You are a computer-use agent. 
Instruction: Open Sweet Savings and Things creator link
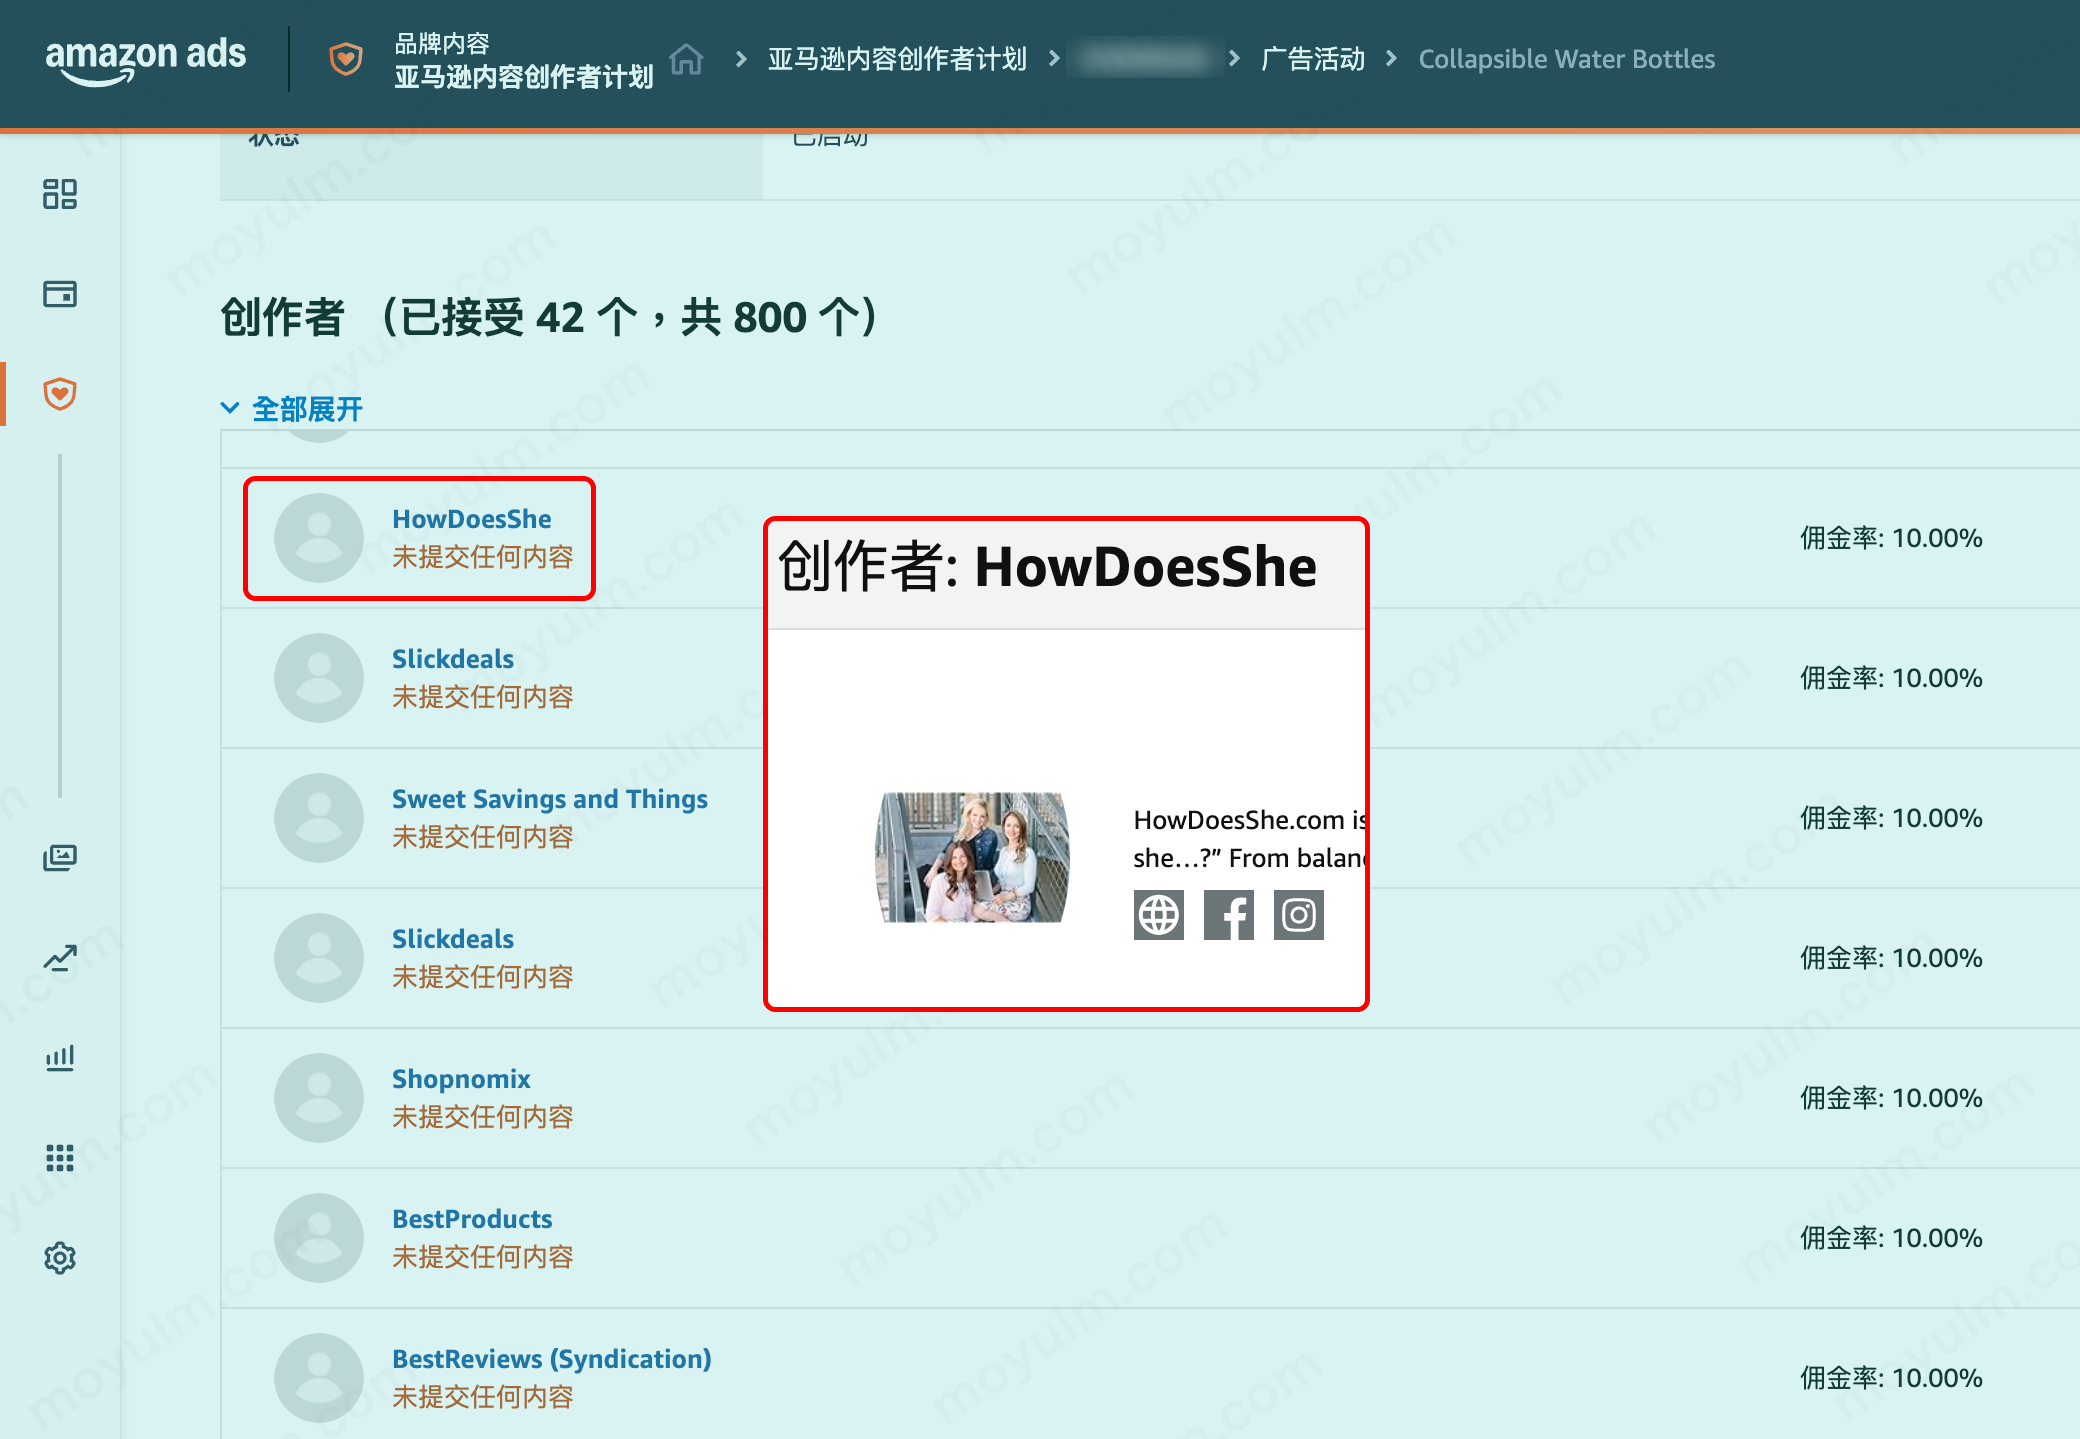click(549, 799)
